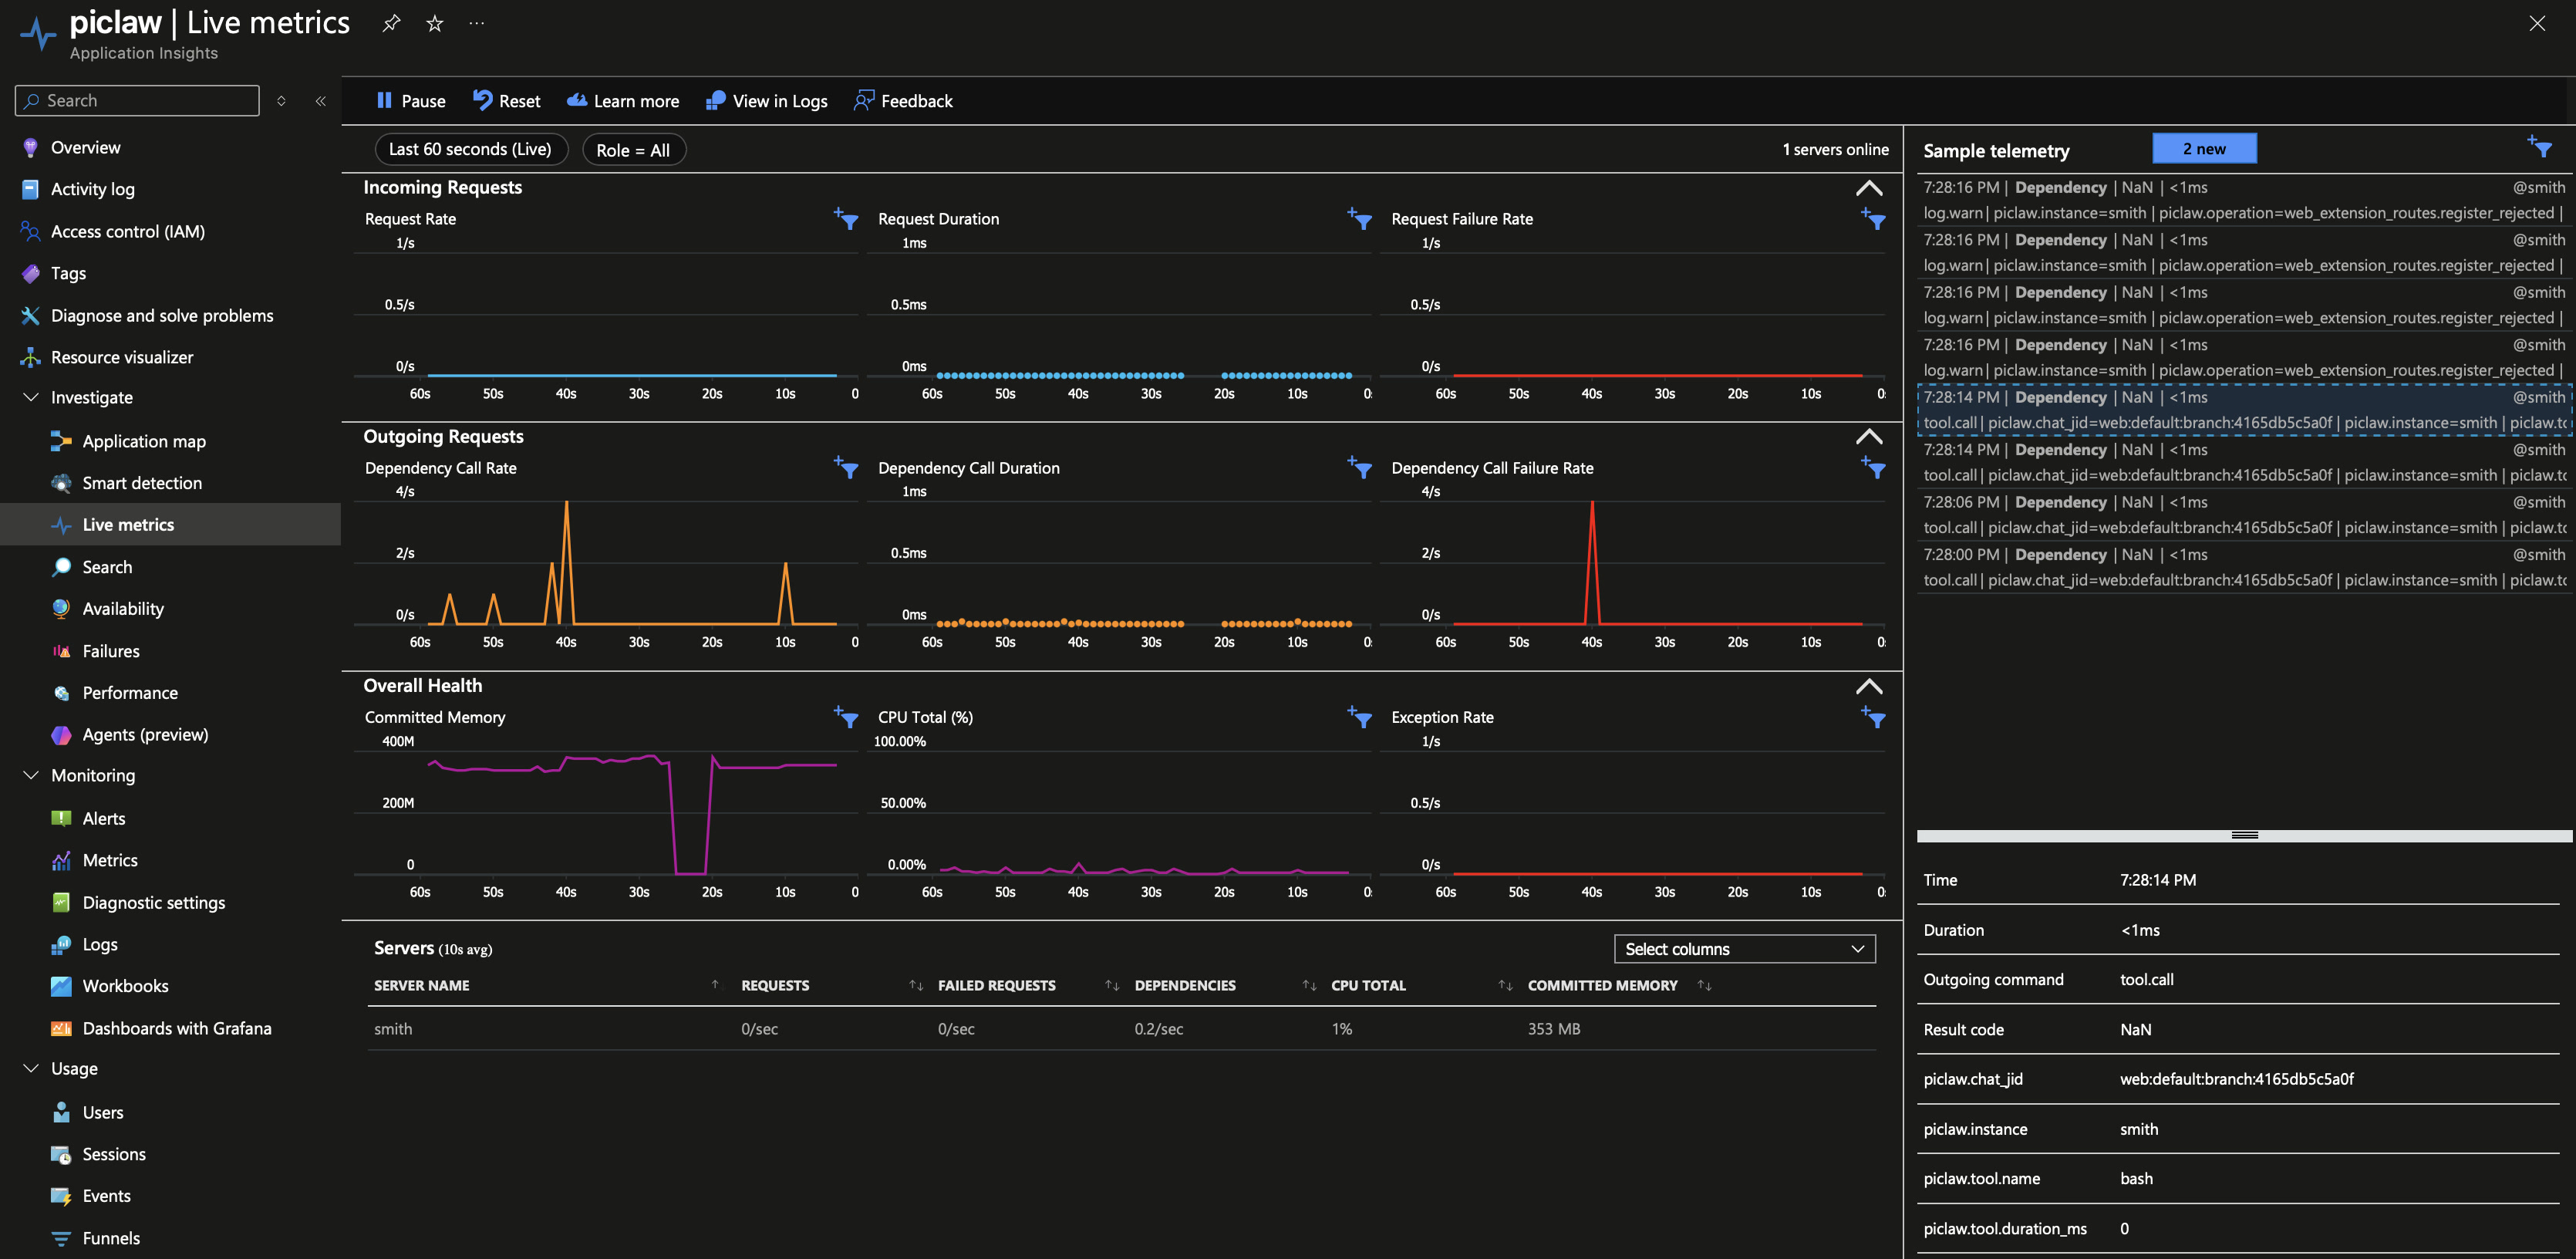Pause the live metrics stream
2576x1259 pixels.
[x=411, y=101]
